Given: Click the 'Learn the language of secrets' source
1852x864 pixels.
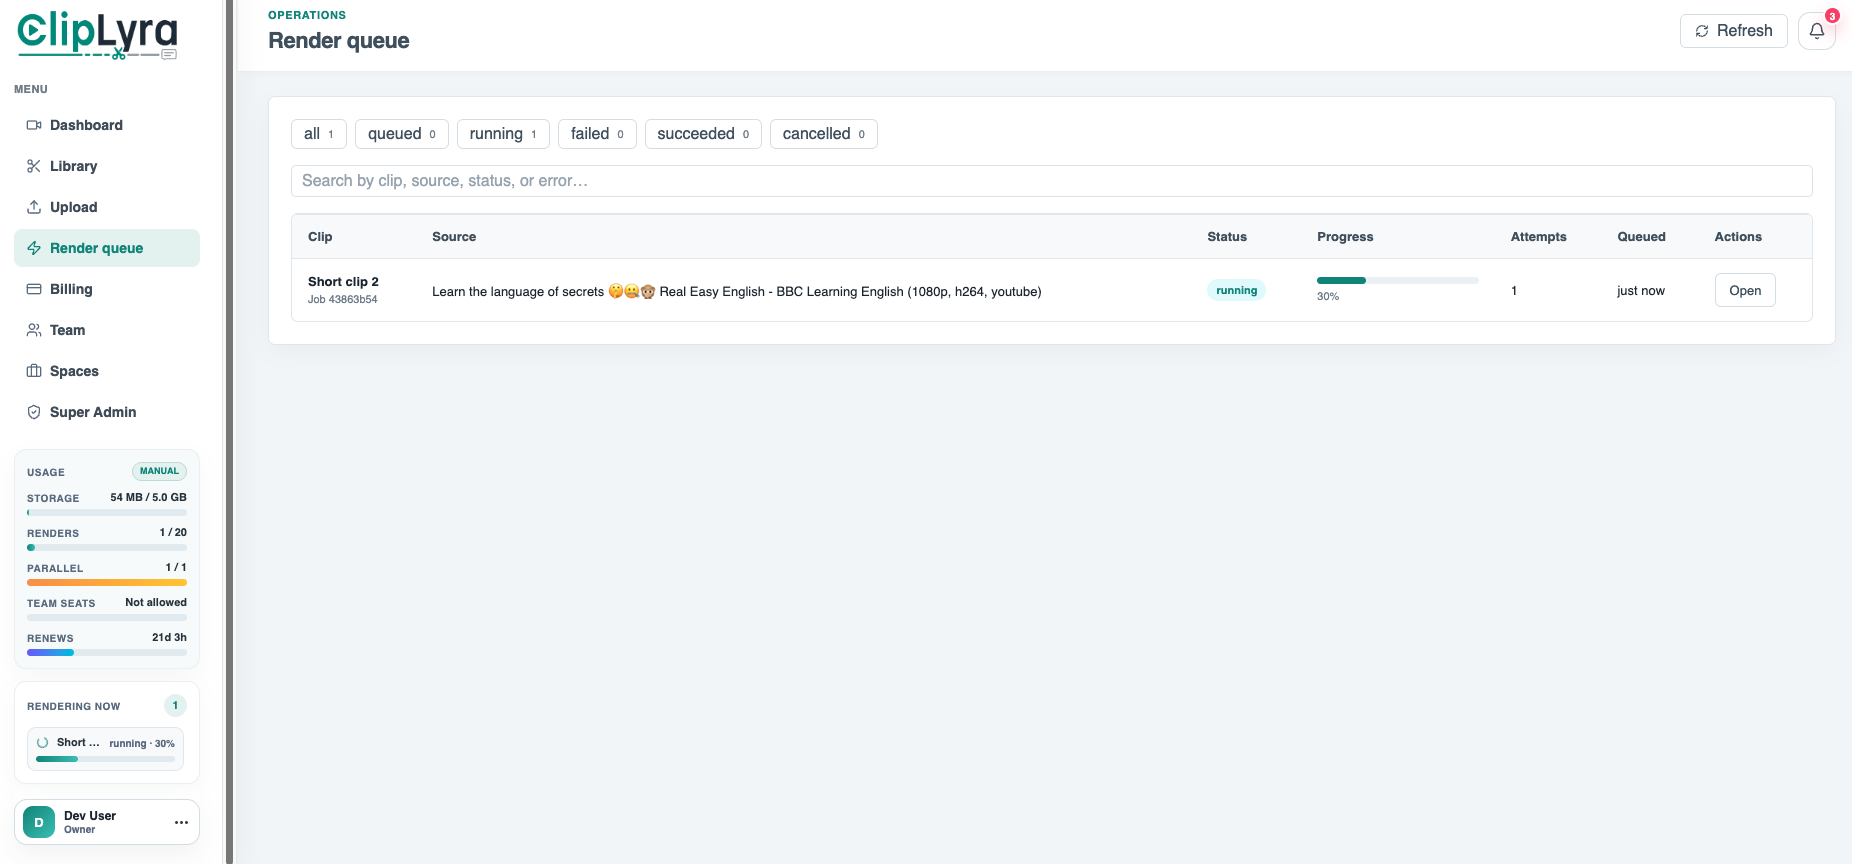Looking at the screenshot, I should [x=737, y=291].
